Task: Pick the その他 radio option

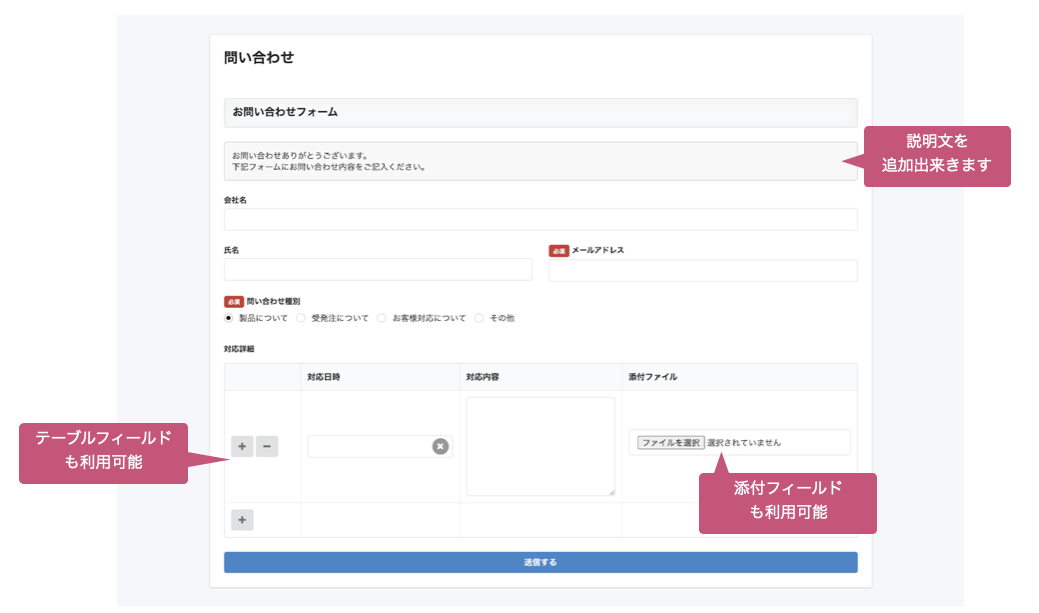Action: point(480,318)
